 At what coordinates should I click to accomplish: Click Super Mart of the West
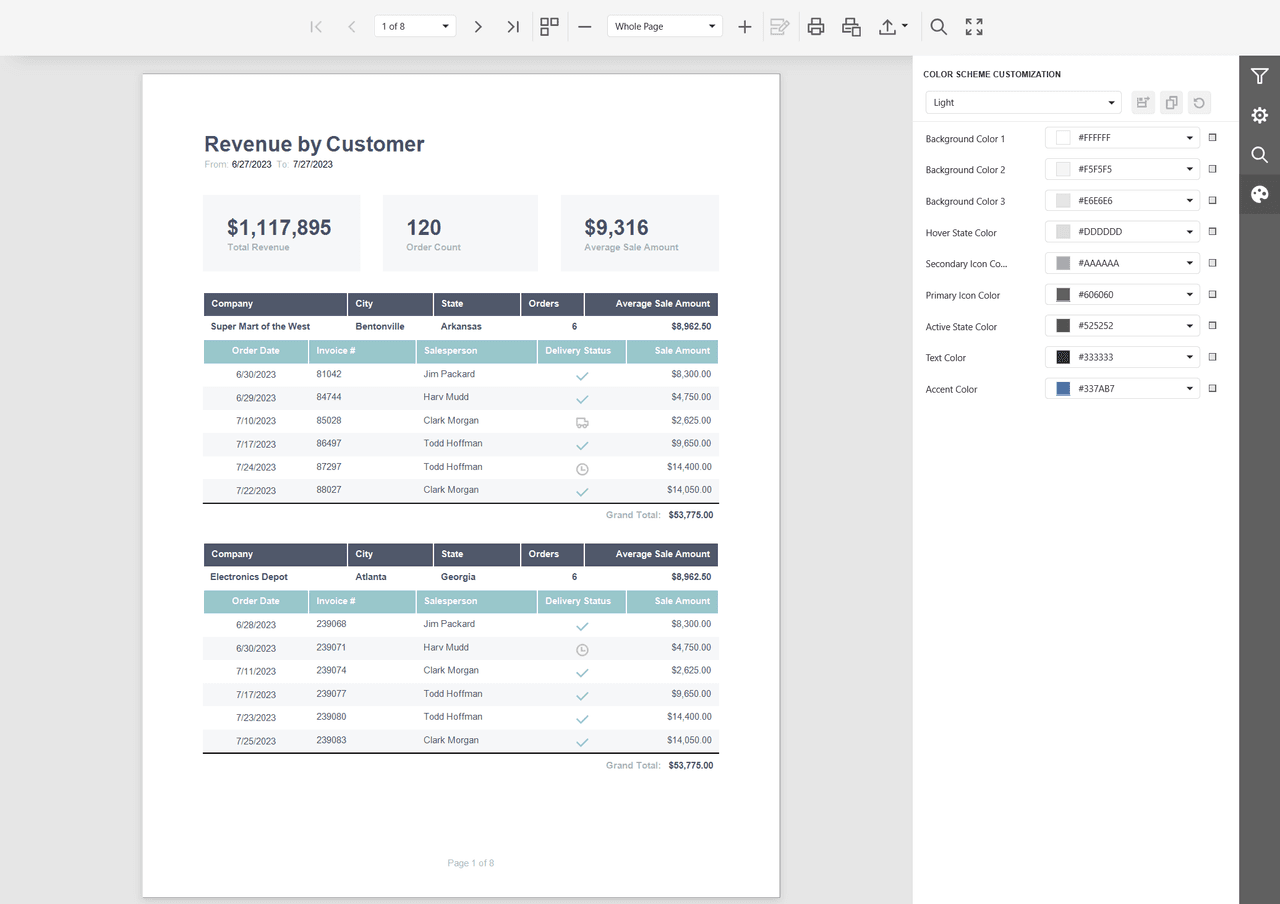260,326
